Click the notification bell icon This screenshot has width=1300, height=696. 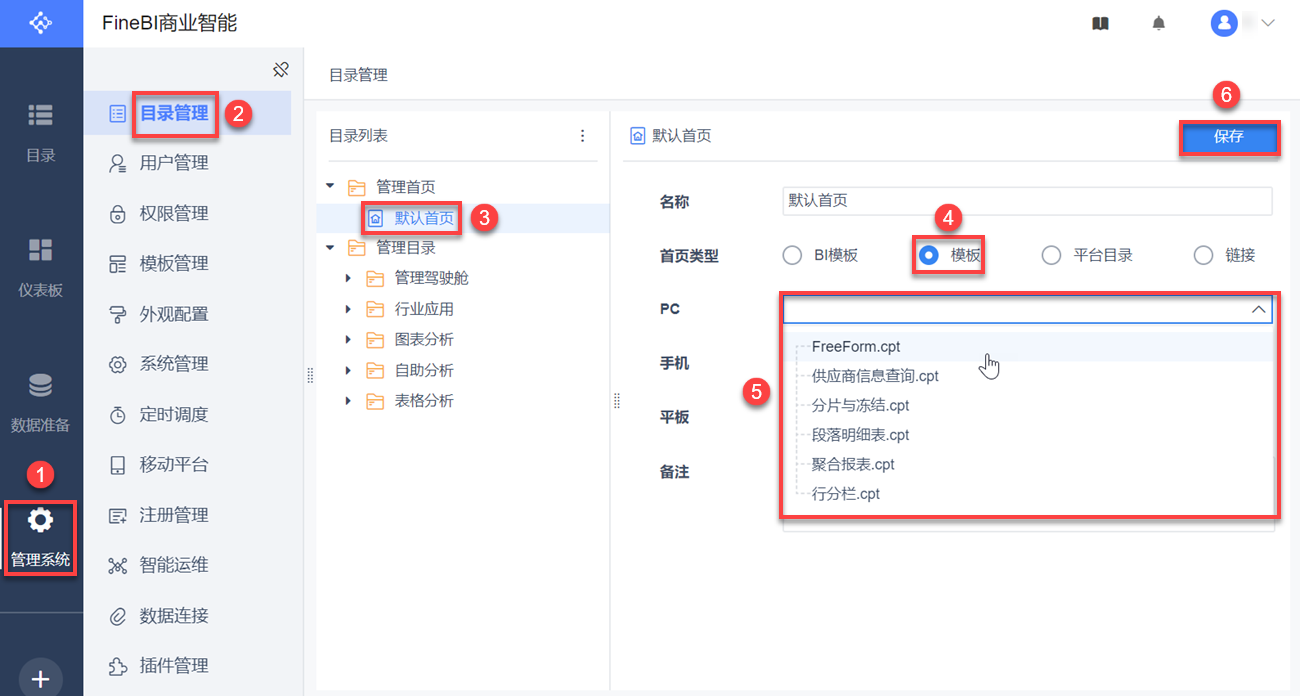pyautogui.click(x=1159, y=23)
